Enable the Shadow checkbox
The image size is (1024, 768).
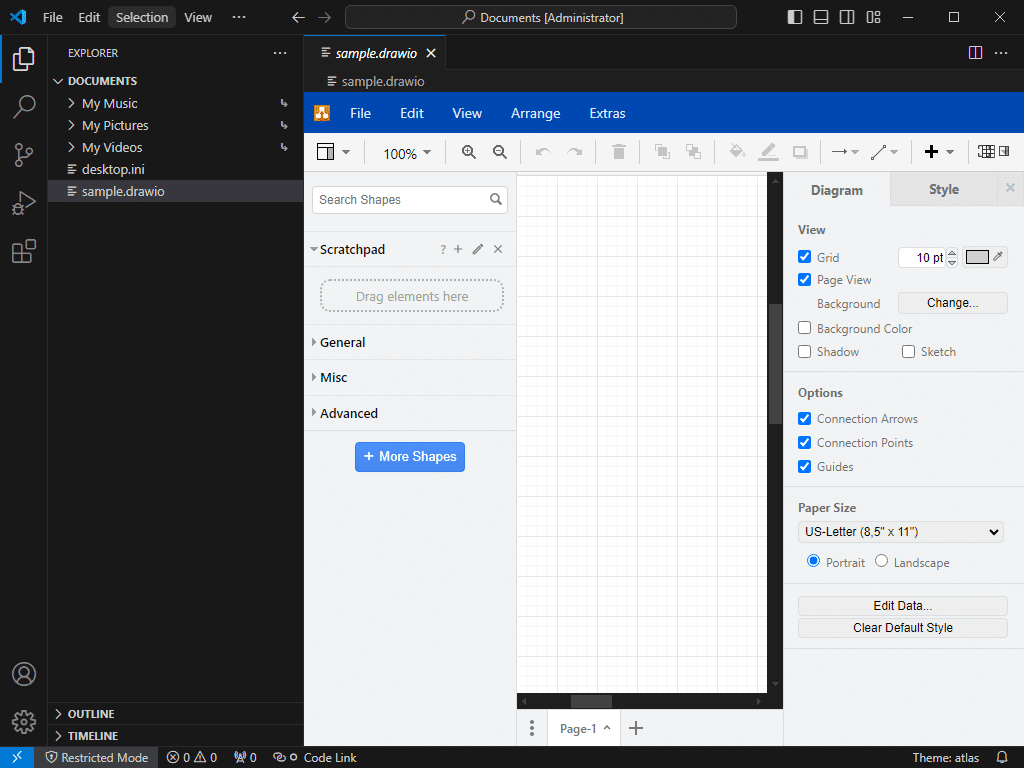tap(805, 351)
